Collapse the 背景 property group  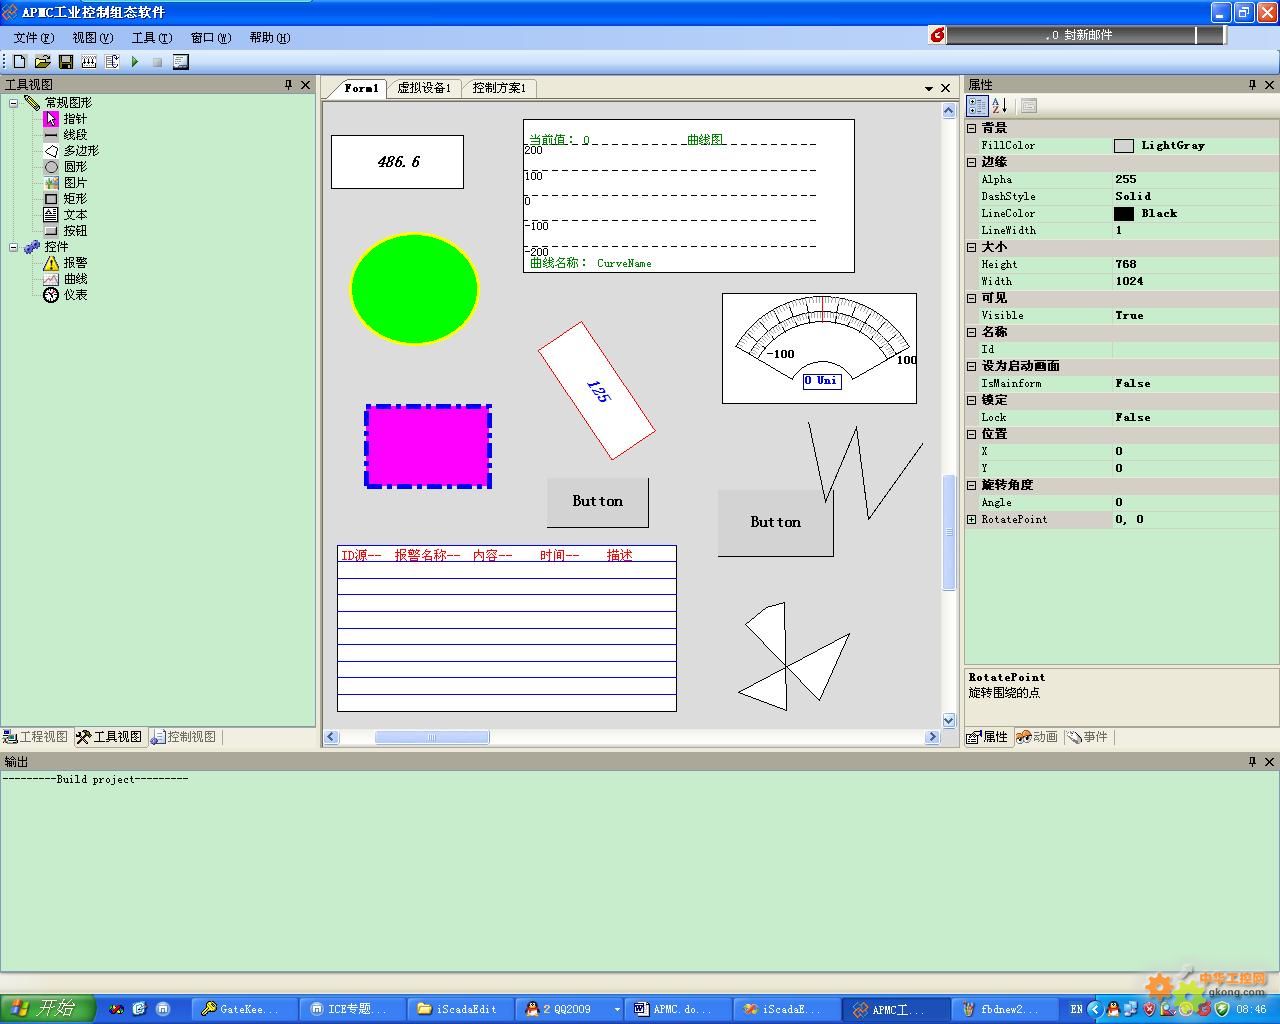[972, 128]
